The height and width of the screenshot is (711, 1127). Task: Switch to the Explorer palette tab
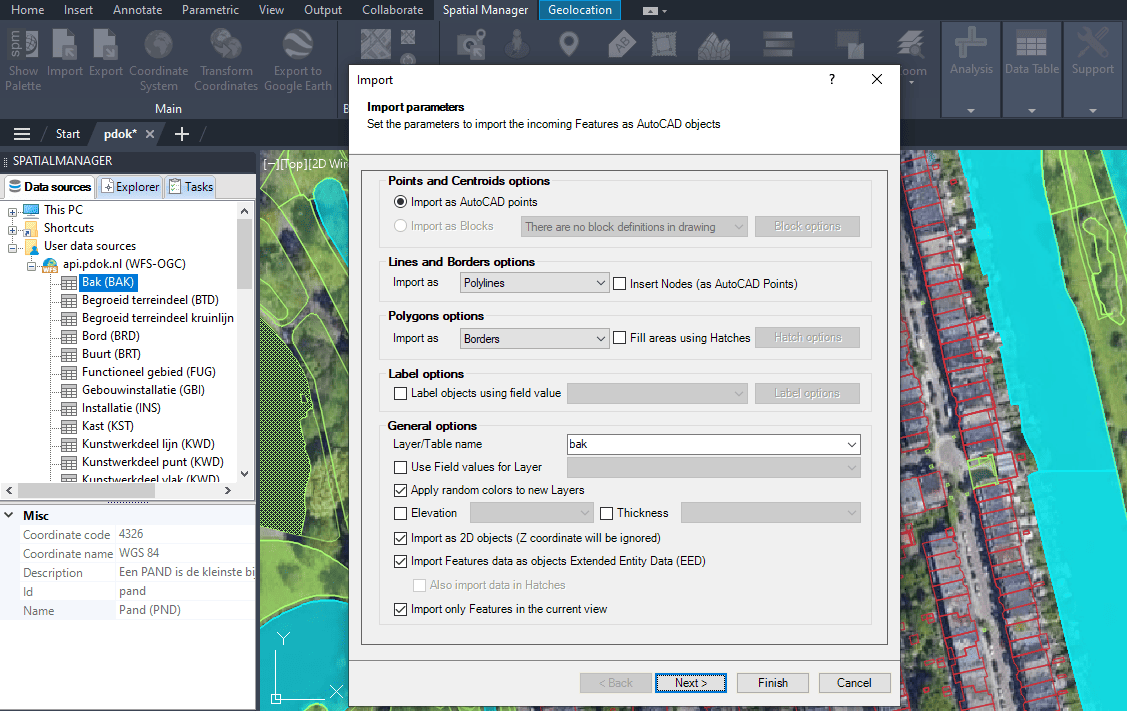pyautogui.click(x=130, y=187)
